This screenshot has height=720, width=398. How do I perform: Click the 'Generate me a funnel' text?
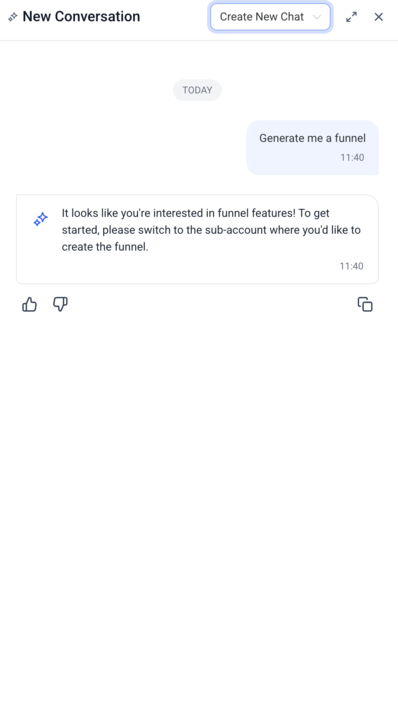pyautogui.click(x=313, y=138)
